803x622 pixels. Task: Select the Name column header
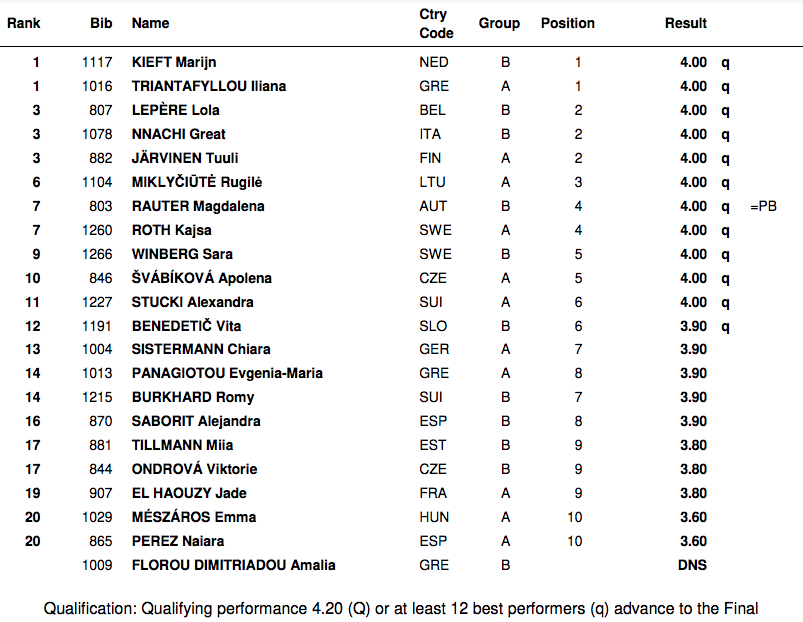click(x=151, y=23)
